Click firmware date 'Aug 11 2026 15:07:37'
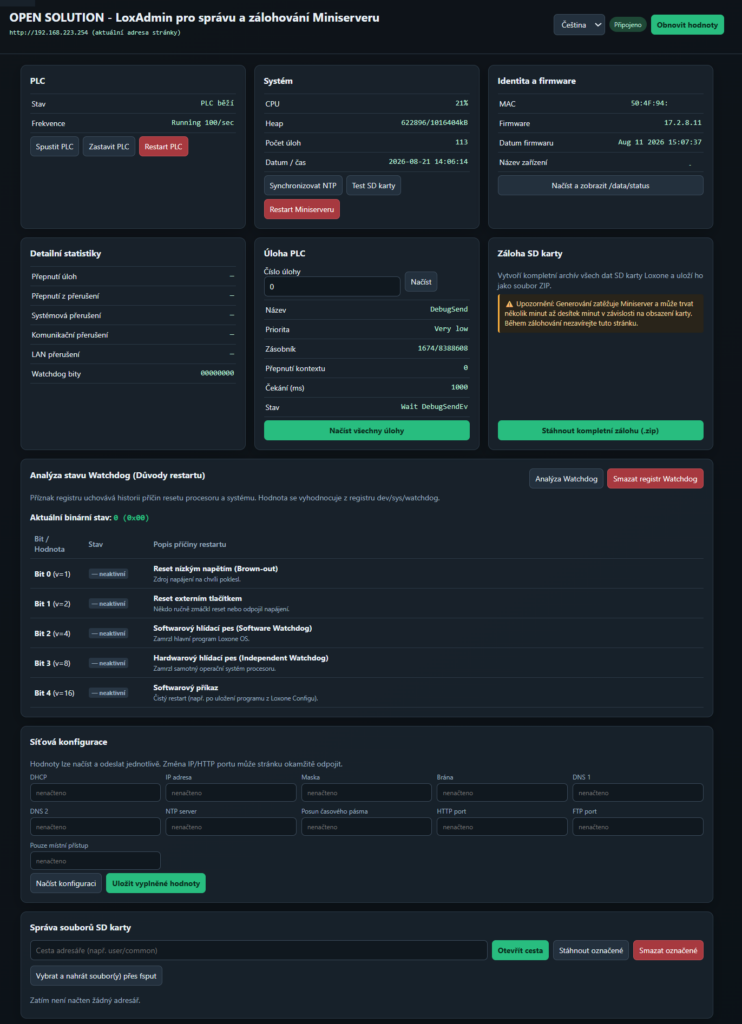The height and width of the screenshot is (1024, 742). [x=660, y=142]
